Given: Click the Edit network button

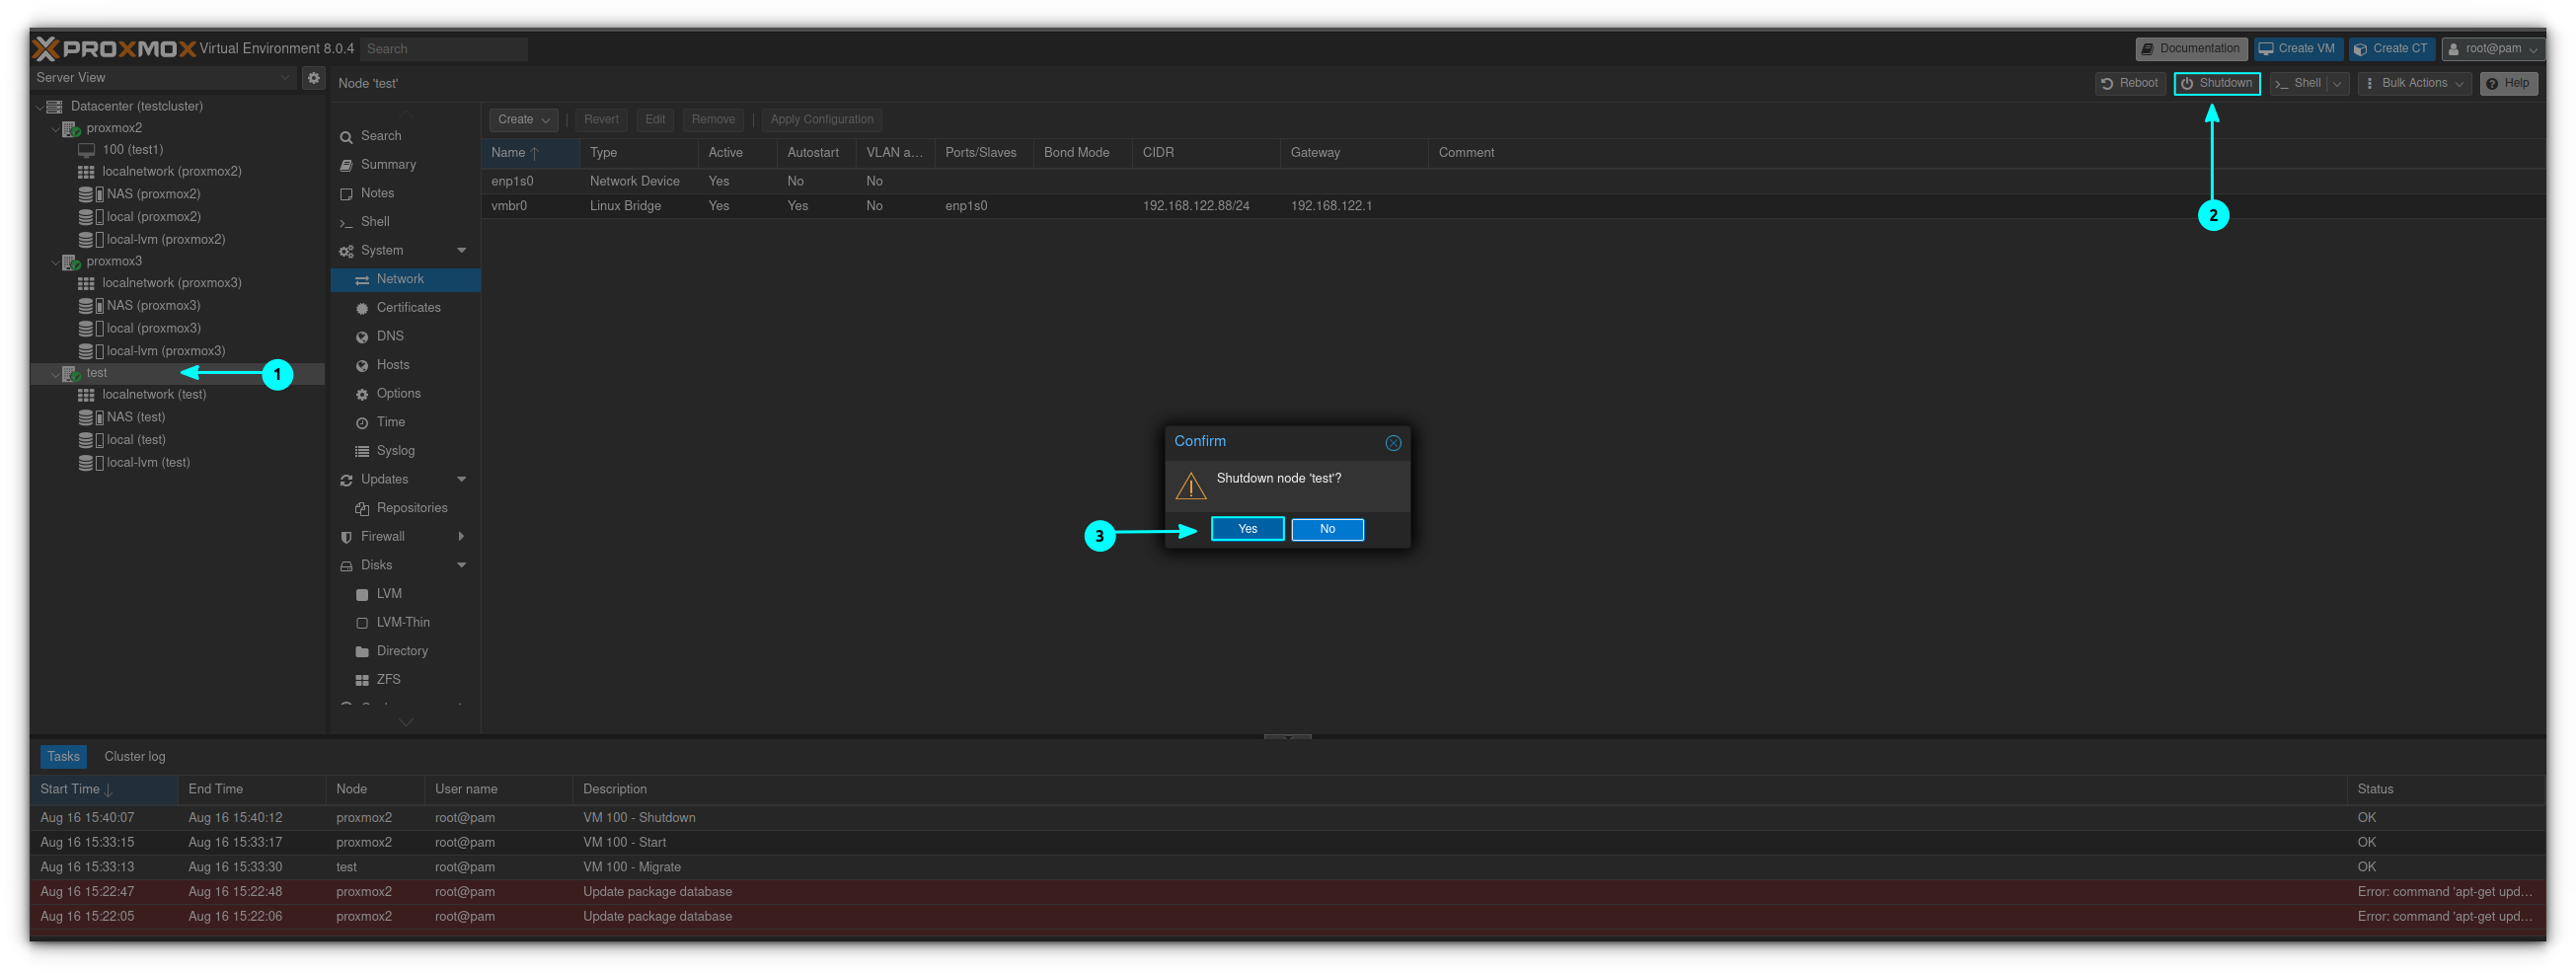Looking at the screenshot, I should point(655,120).
